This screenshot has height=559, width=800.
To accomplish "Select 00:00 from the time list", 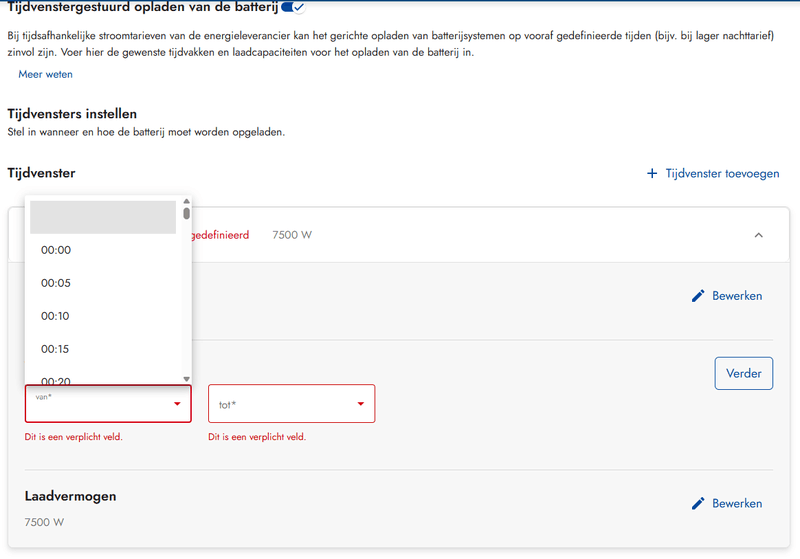I will point(56,250).
